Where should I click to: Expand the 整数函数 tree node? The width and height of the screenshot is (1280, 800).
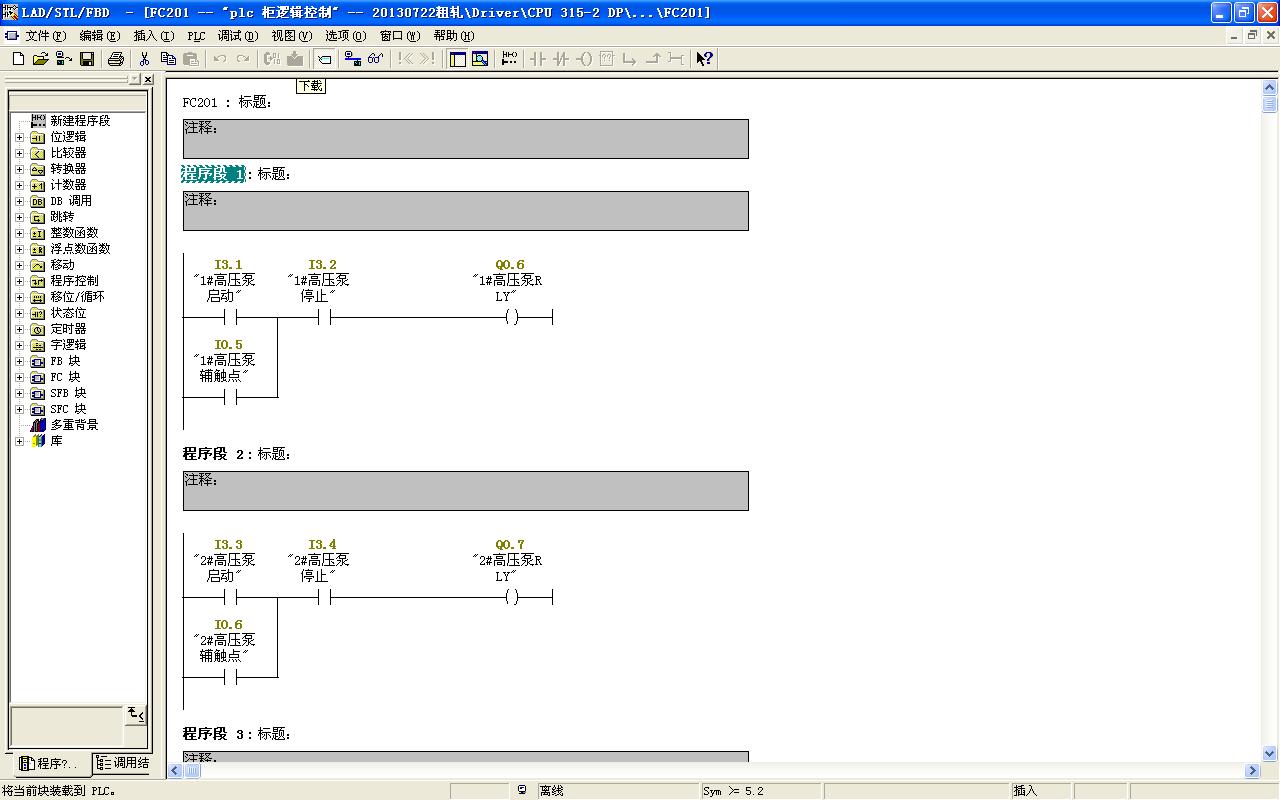click(x=19, y=233)
